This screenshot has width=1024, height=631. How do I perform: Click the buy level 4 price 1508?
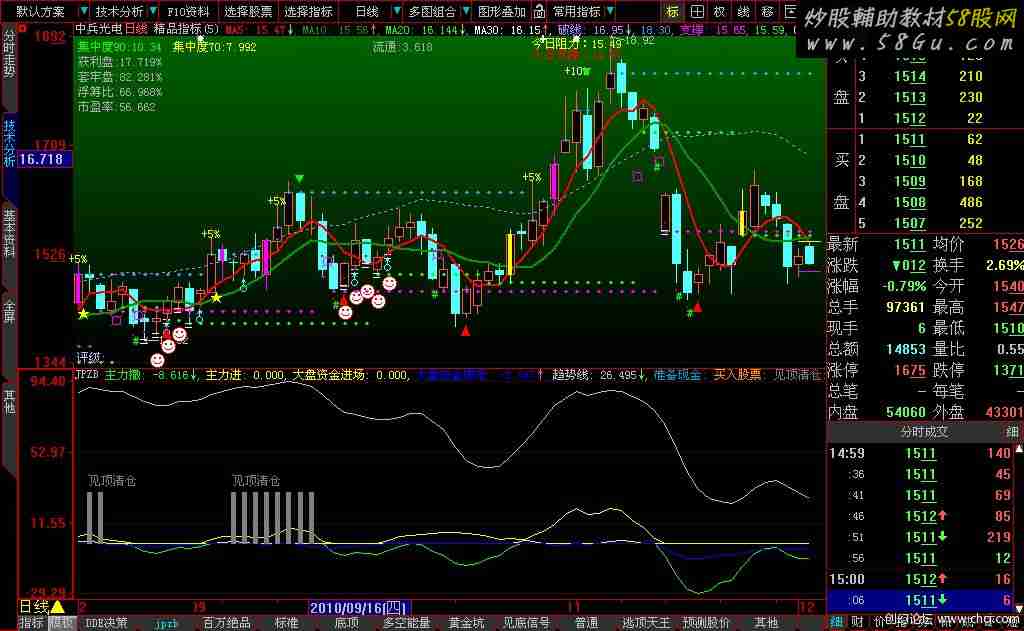point(910,202)
